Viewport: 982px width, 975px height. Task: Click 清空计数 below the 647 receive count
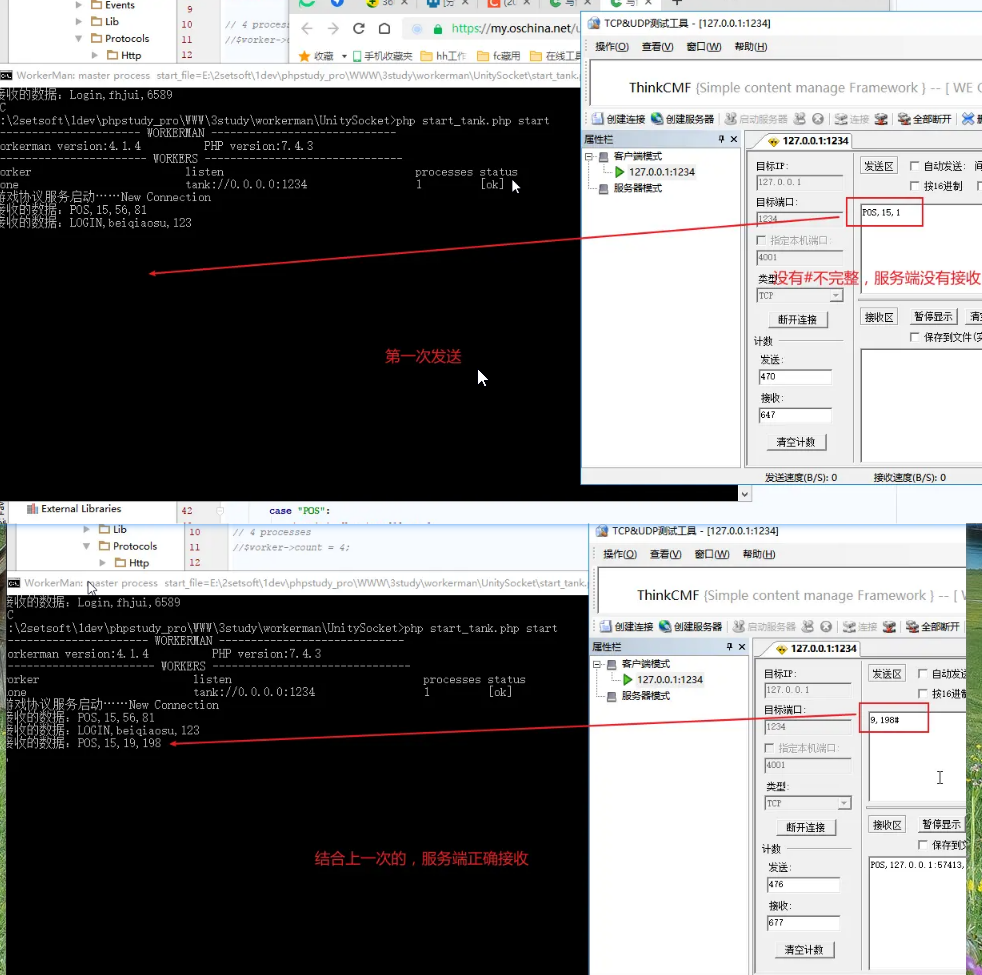click(796, 442)
